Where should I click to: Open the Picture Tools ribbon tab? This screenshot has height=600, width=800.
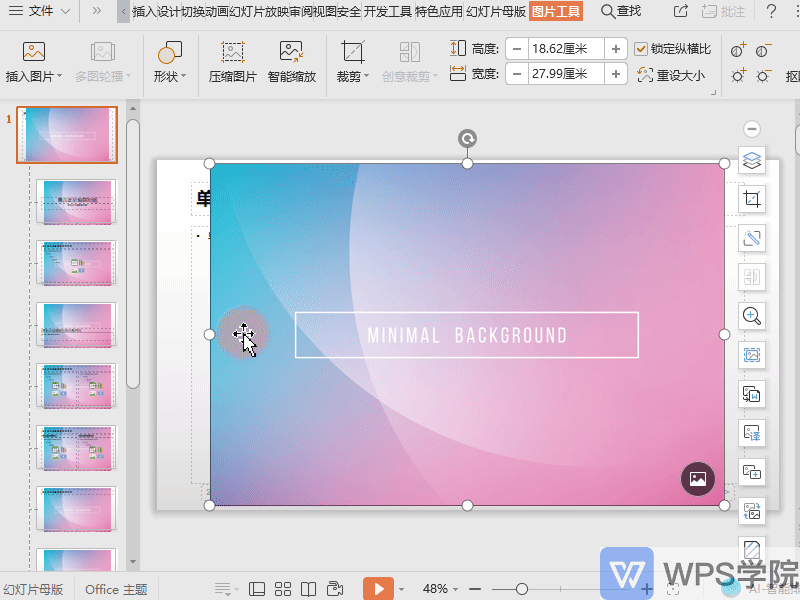click(x=555, y=11)
